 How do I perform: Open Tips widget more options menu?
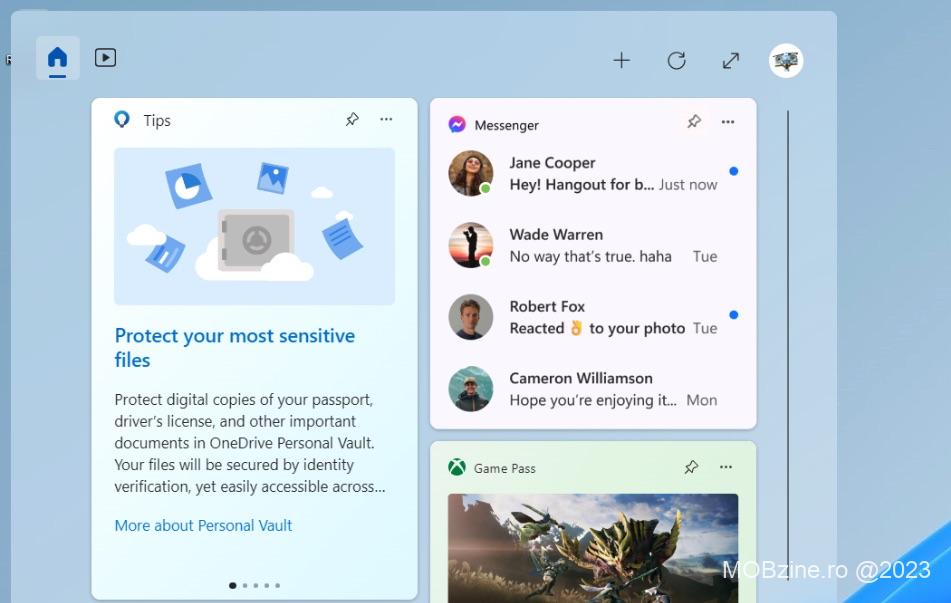point(386,120)
